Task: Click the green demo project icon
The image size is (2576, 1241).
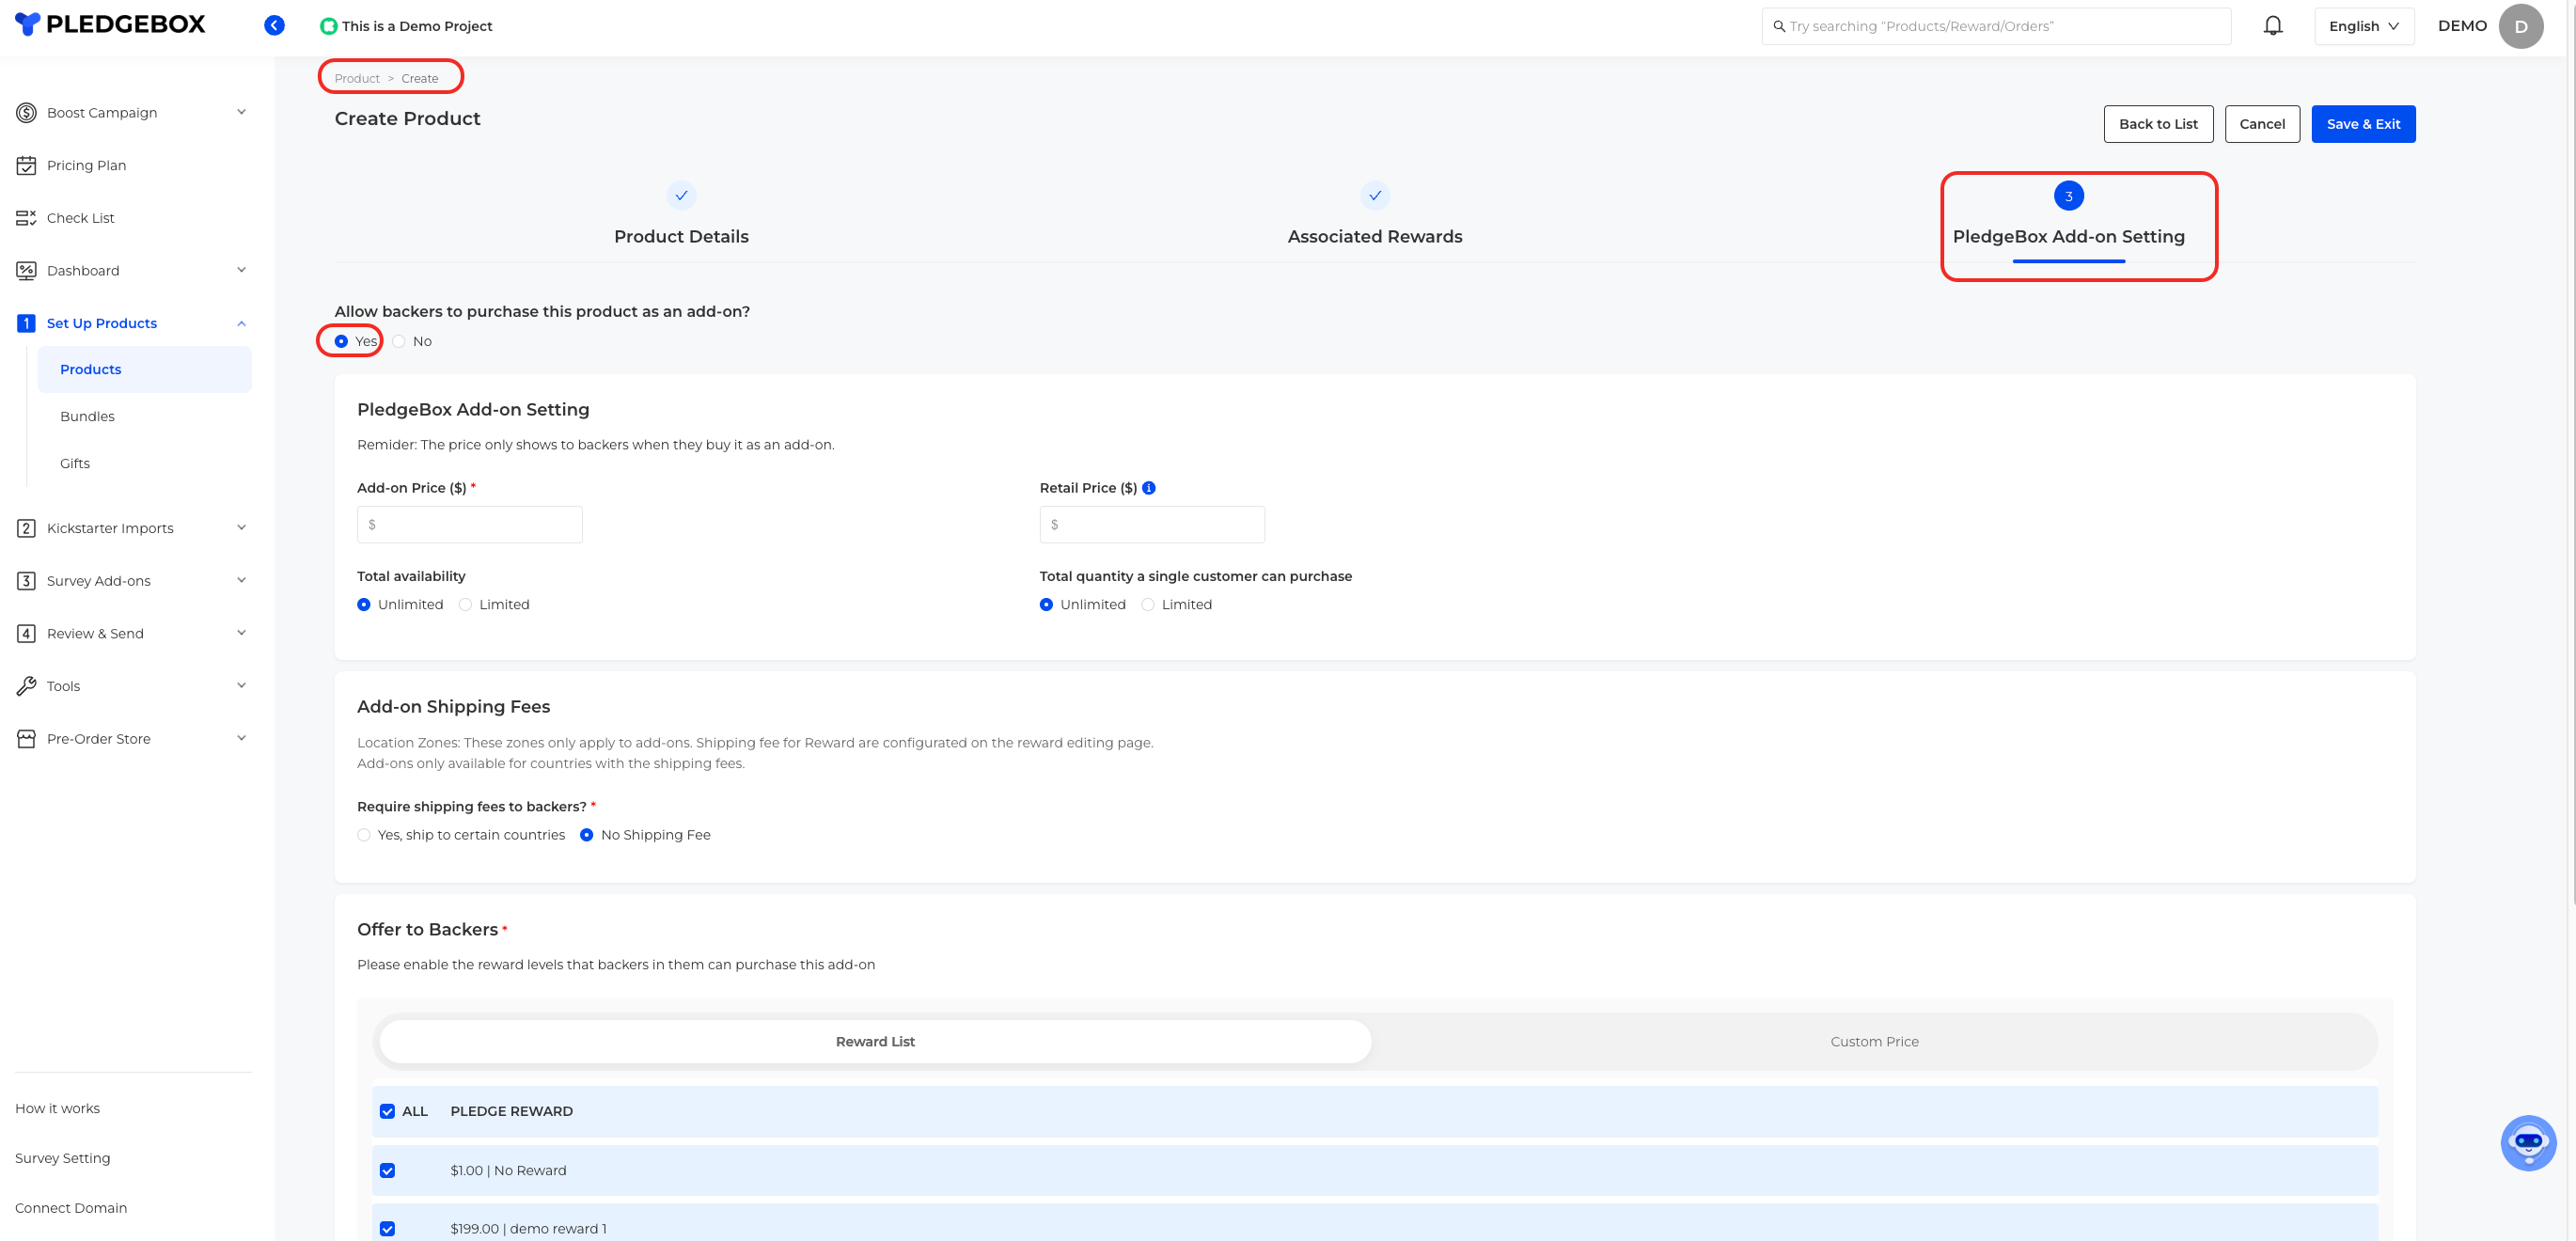Action: tap(328, 26)
